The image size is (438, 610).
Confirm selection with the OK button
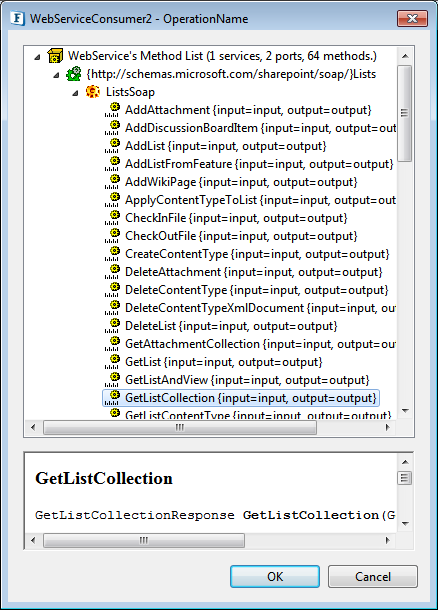[275, 576]
